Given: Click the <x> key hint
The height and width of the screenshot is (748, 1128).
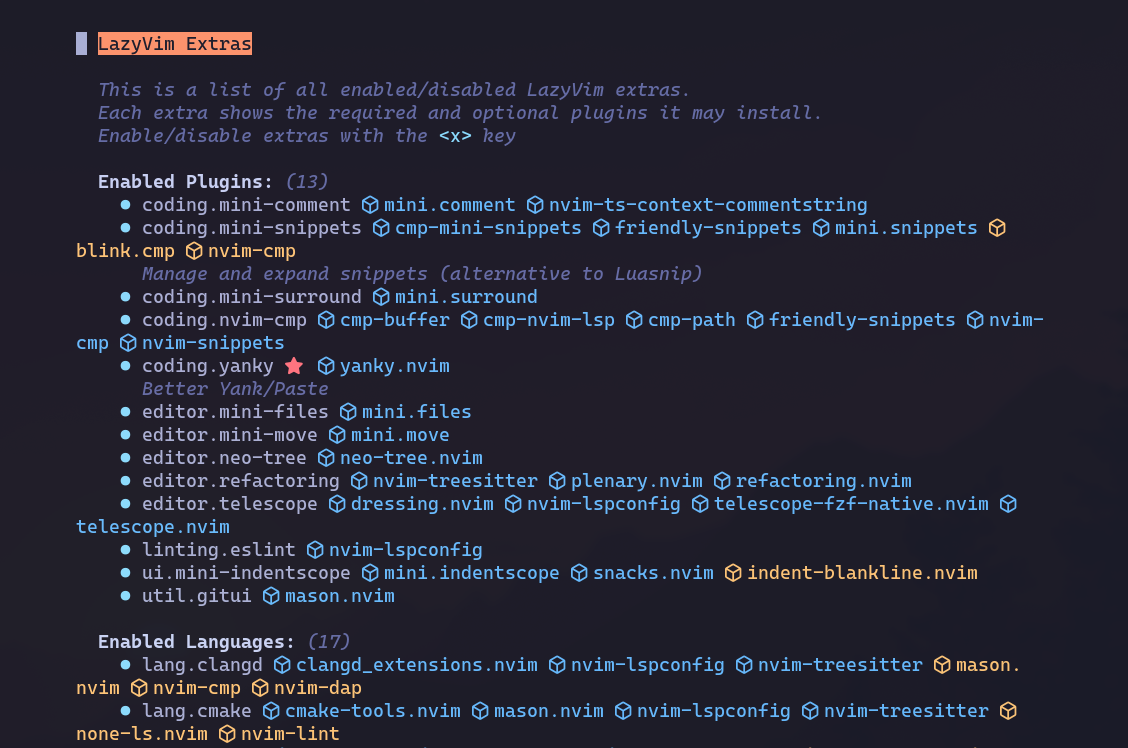Looking at the screenshot, I should (455, 136).
